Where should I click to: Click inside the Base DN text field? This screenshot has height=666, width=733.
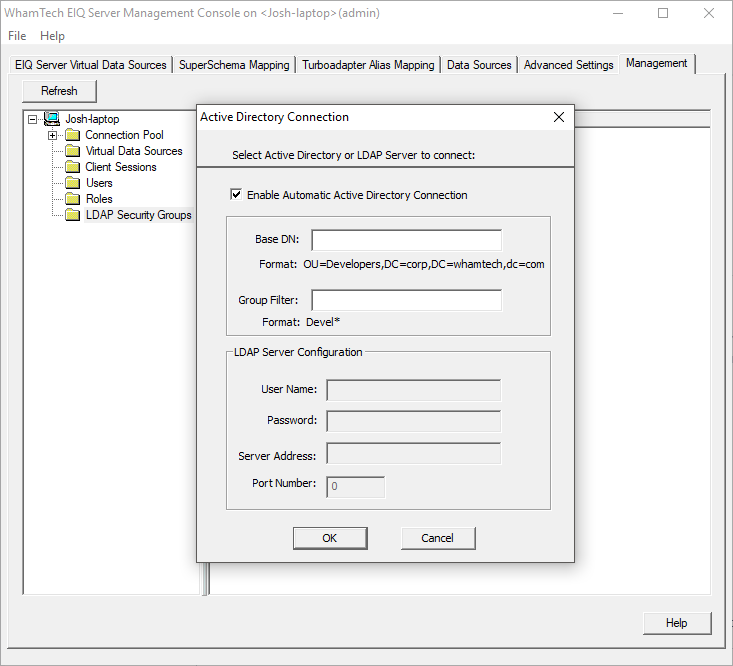pos(406,240)
